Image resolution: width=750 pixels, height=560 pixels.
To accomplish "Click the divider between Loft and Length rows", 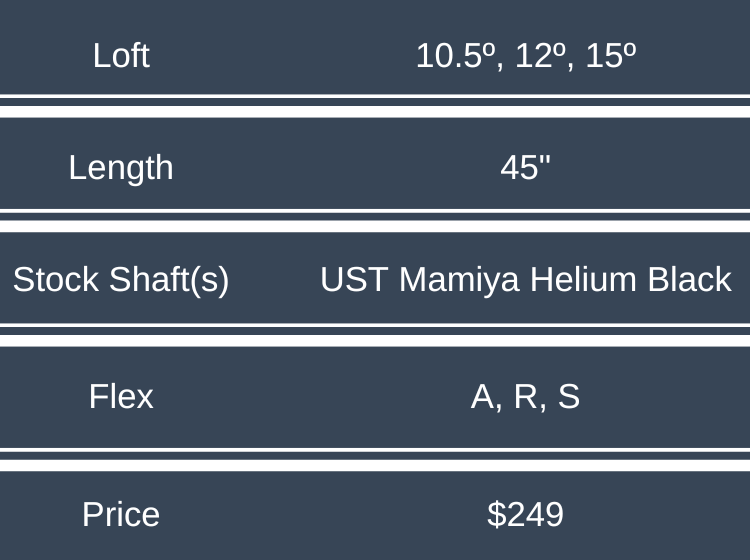I will click(x=375, y=106).
